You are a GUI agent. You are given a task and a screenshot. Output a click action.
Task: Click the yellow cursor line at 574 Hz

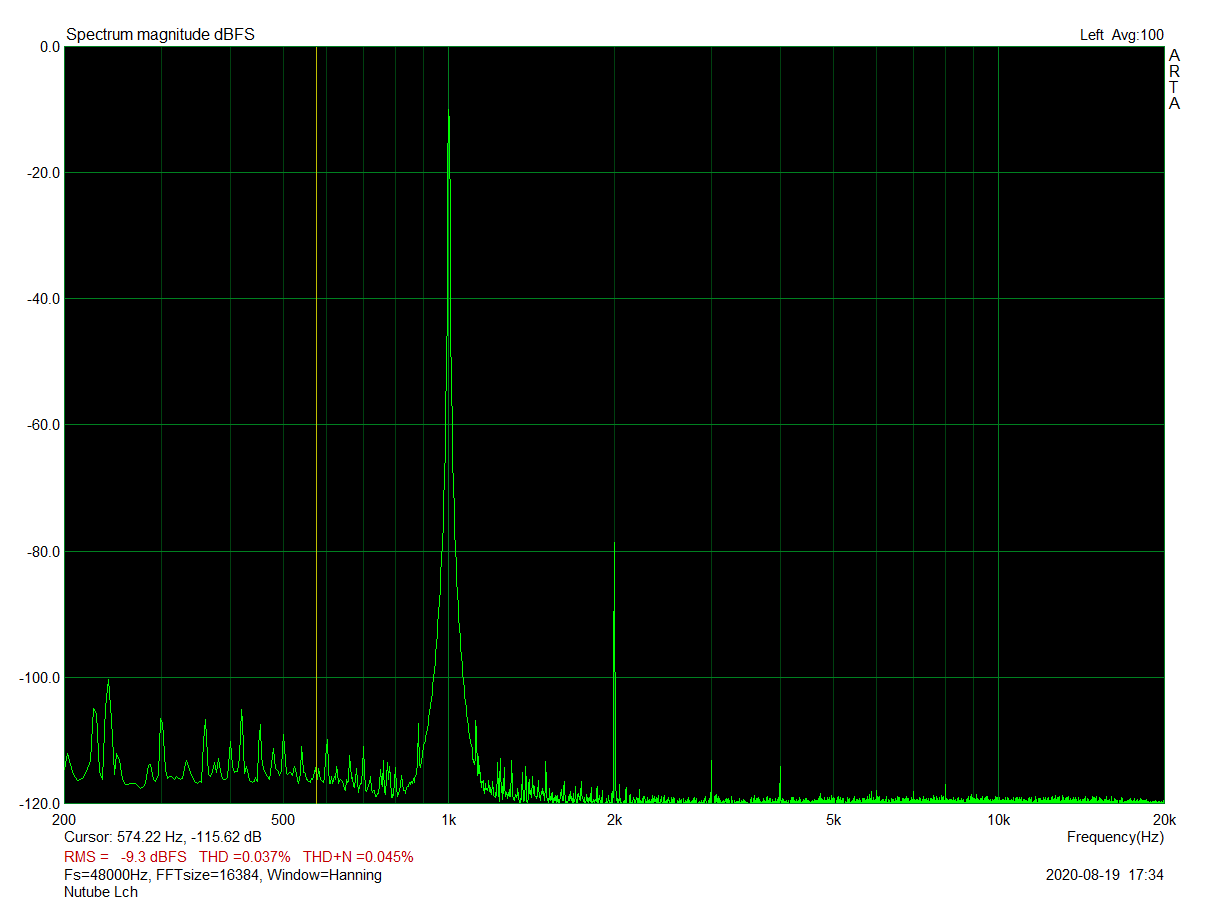point(316,425)
